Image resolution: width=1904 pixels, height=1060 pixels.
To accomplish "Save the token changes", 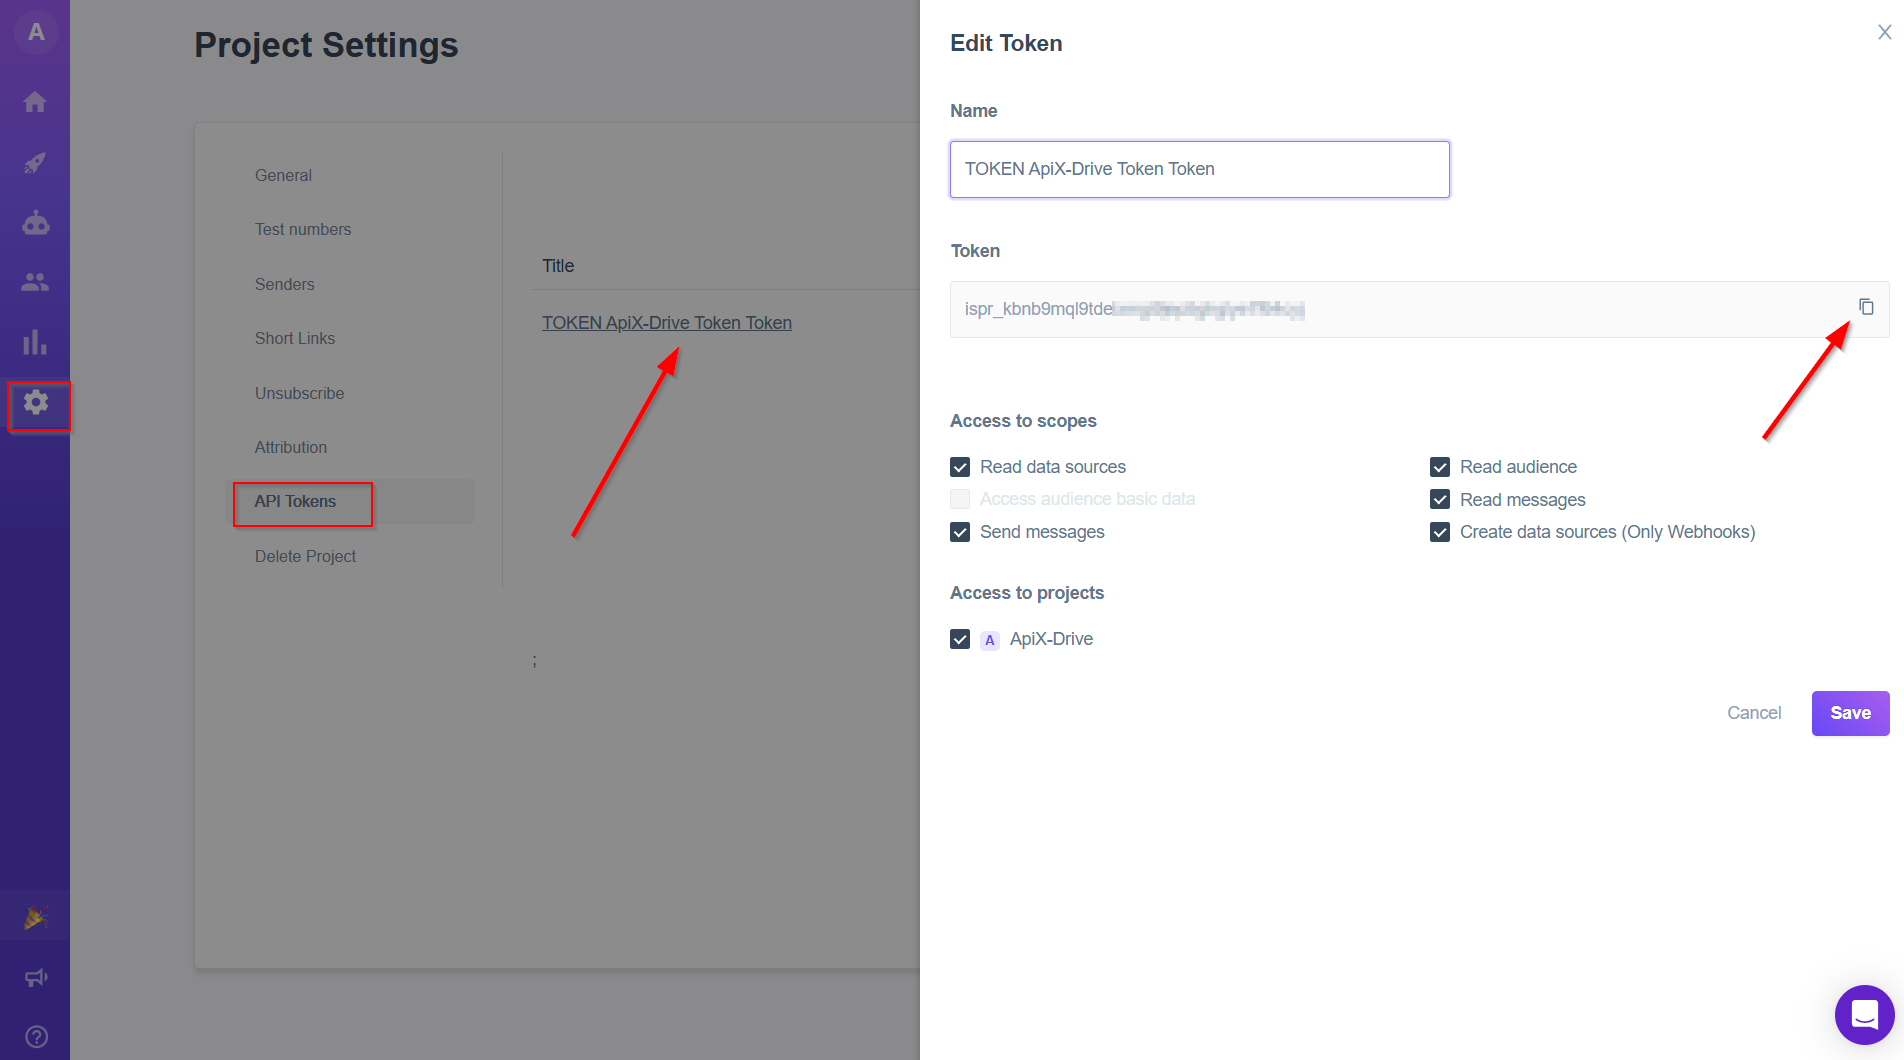I will [x=1850, y=713].
